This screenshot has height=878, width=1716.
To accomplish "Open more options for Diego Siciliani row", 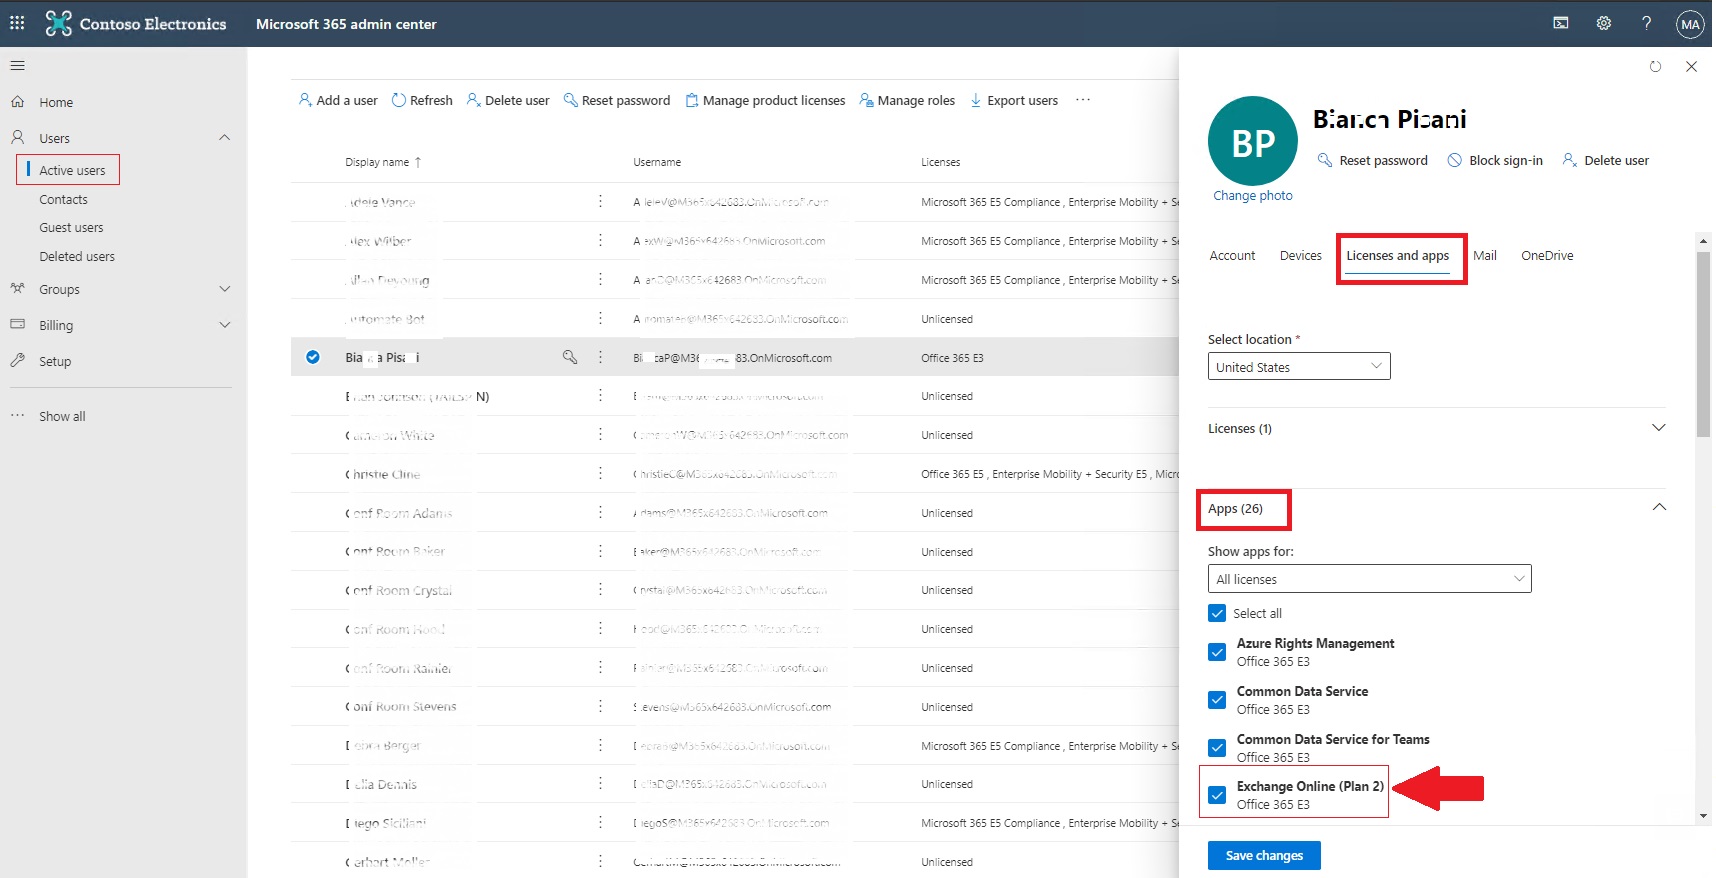I will pyautogui.click(x=600, y=823).
